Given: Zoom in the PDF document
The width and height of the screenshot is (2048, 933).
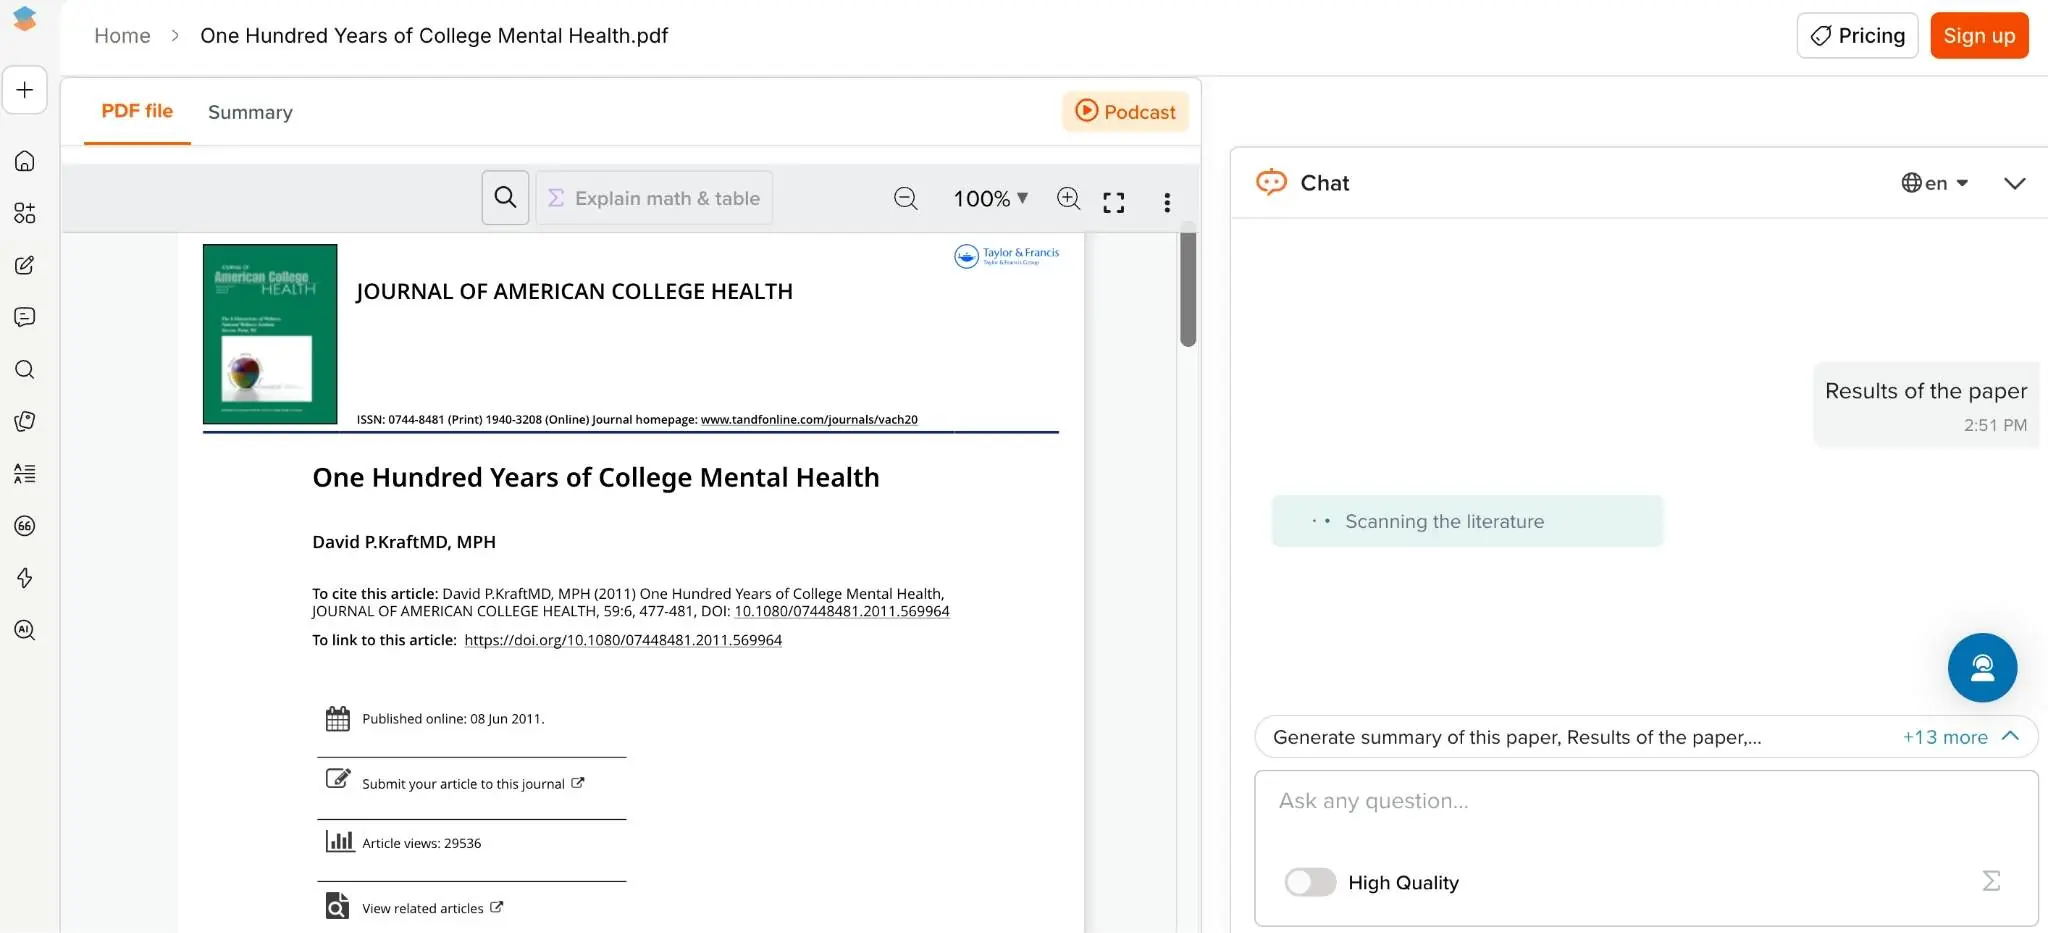Looking at the screenshot, I should (x=1068, y=199).
